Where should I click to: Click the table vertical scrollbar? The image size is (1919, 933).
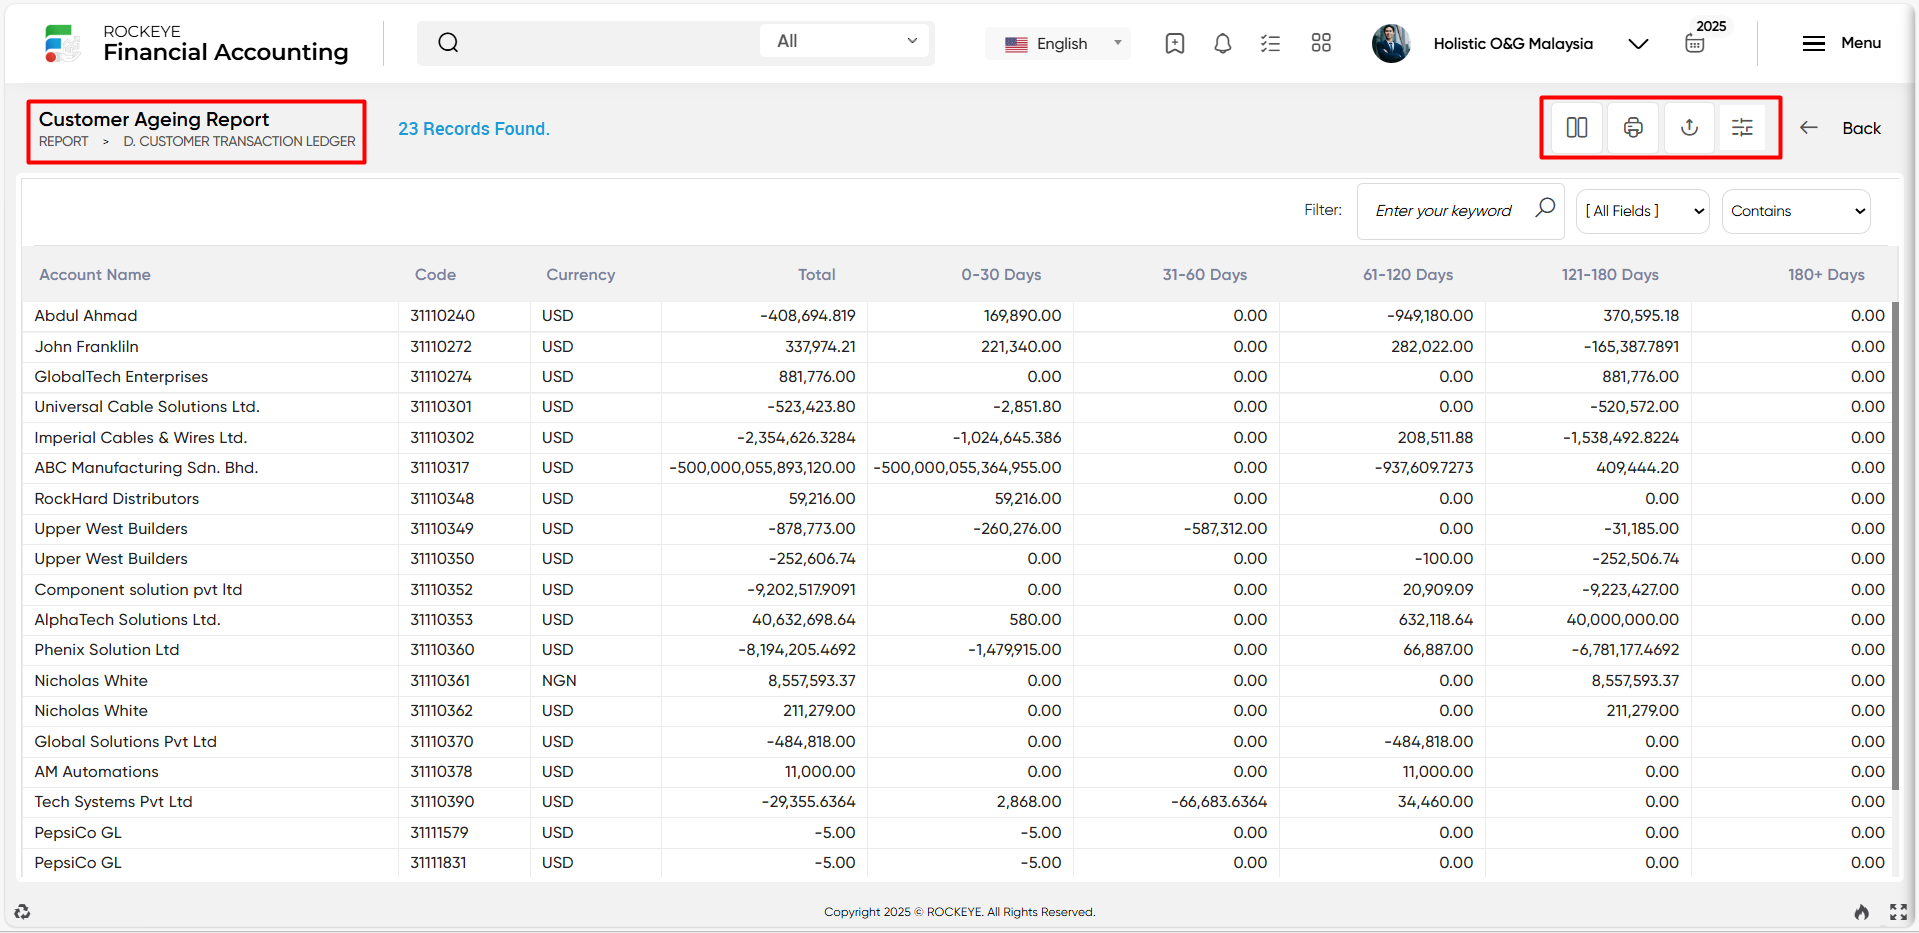pos(1895,545)
